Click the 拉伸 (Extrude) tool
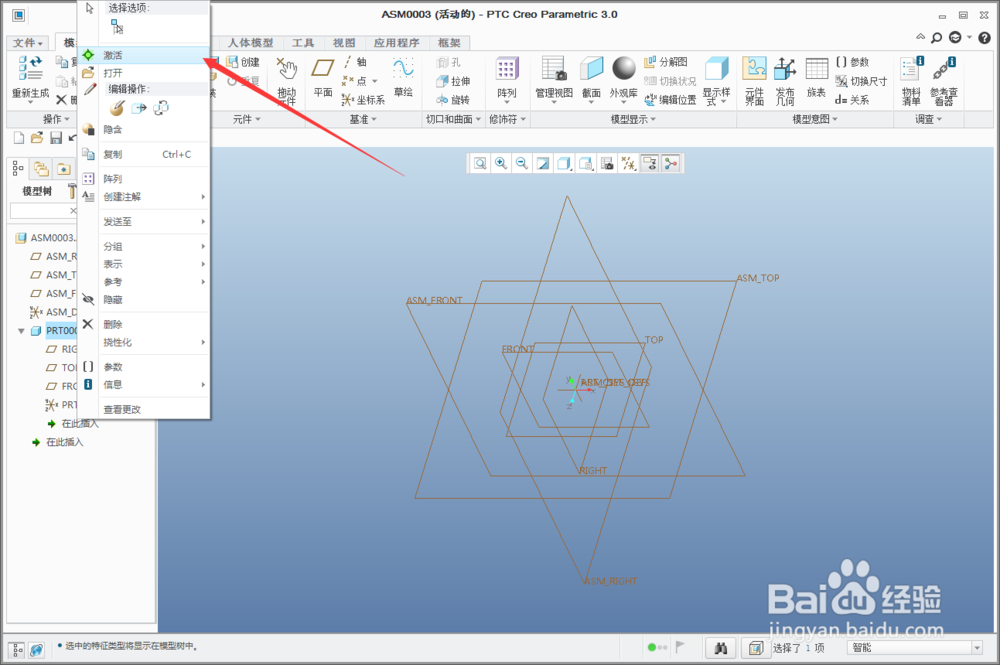1000x665 pixels. pos(453,81)
